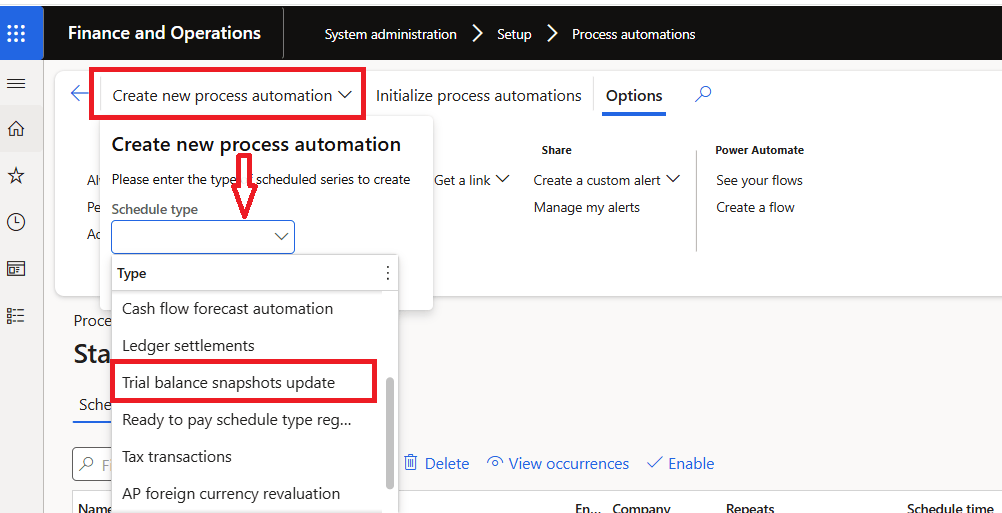Expand the hamburger navigation menu
1002x513 pixels.
(15, 84)
